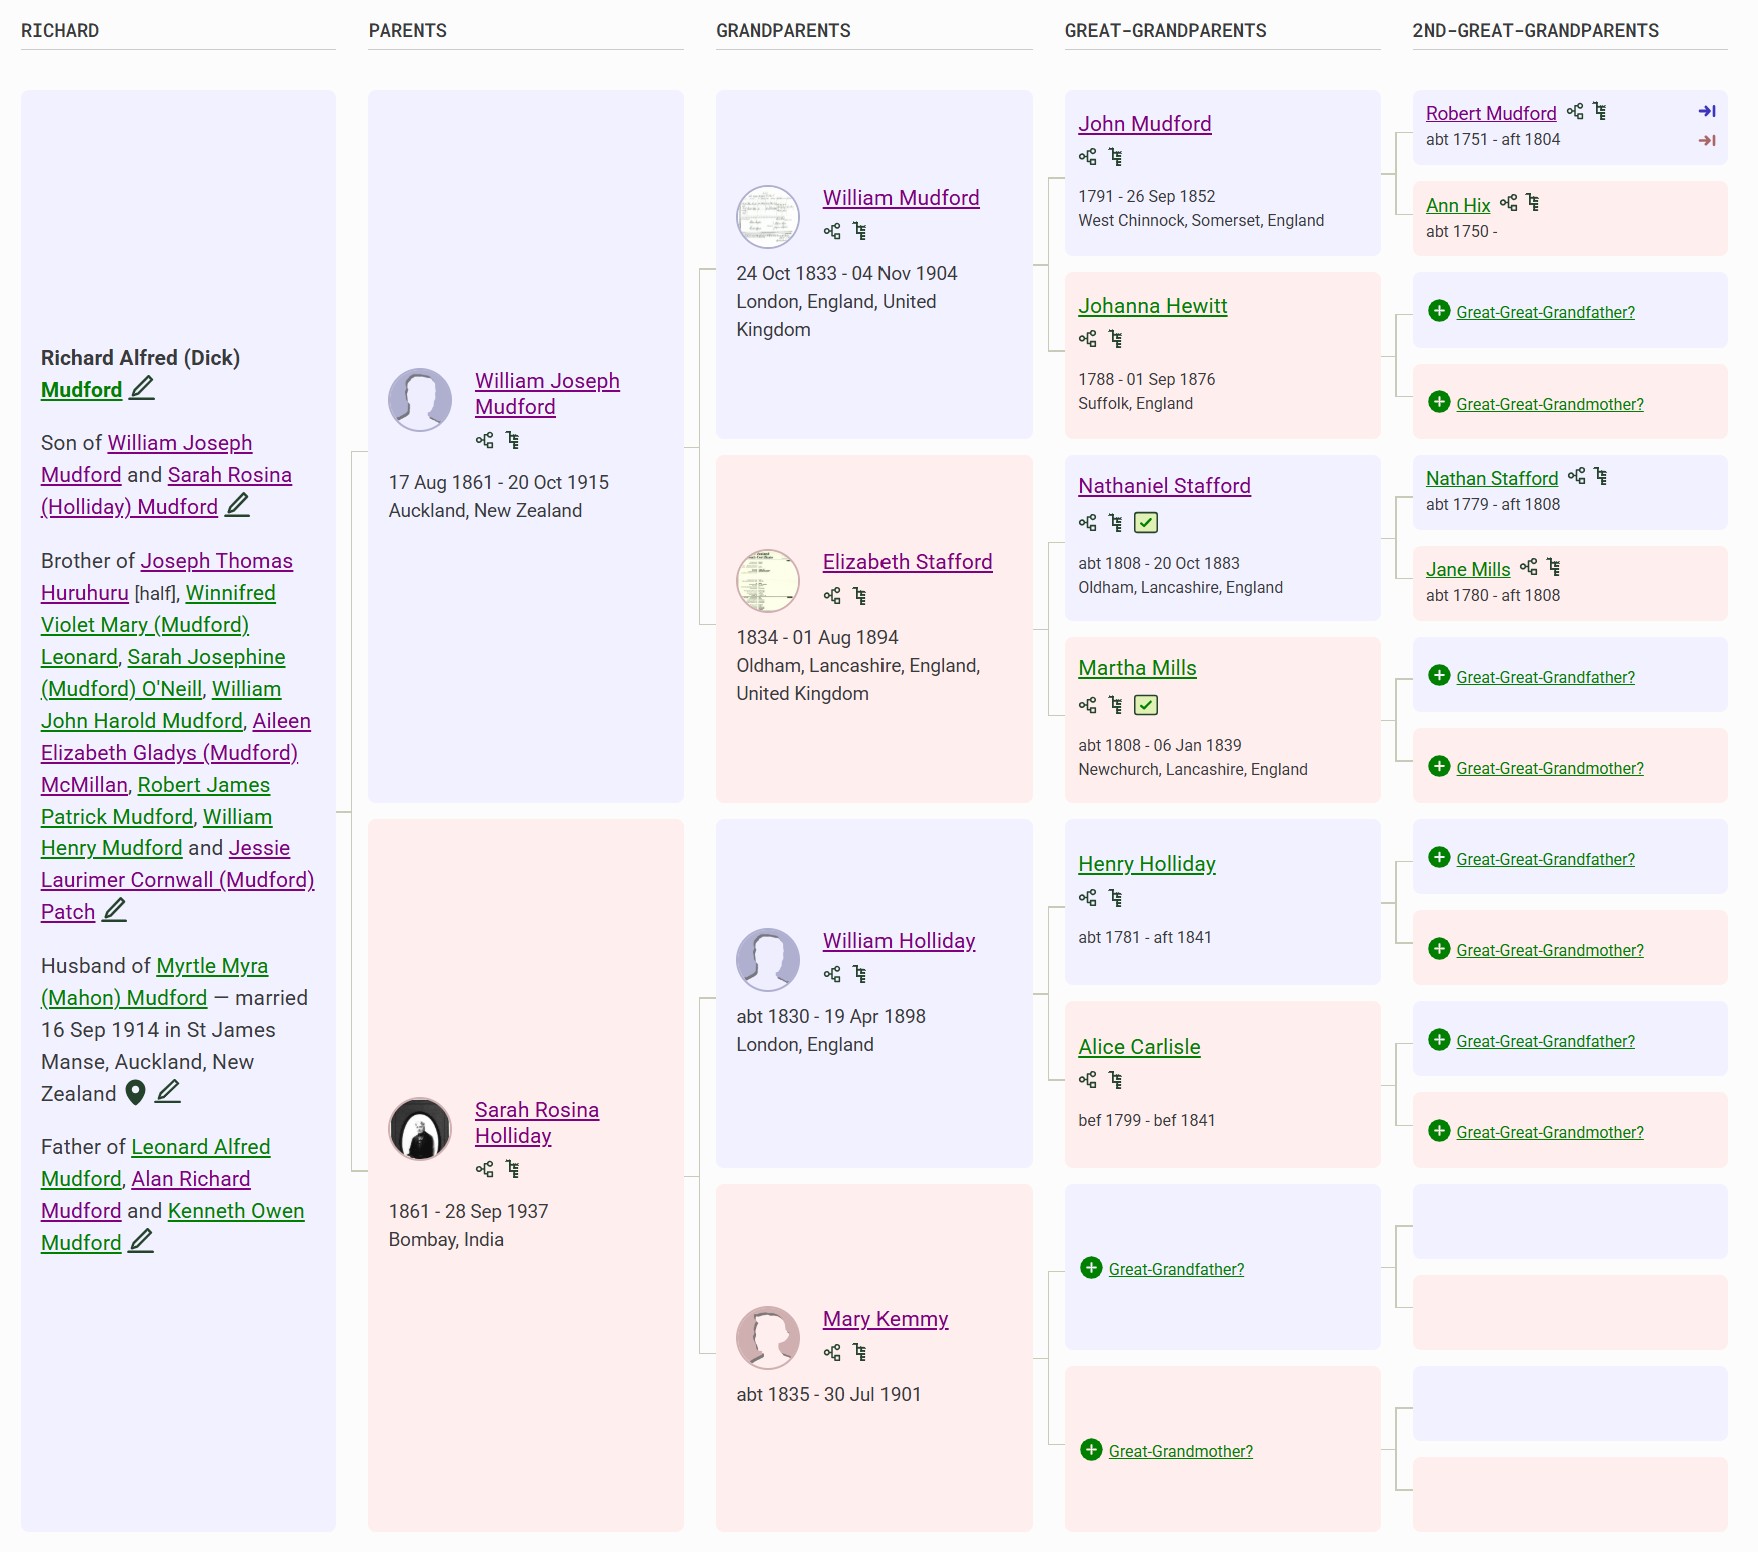Expand Robert Mudford's ancestors with the blue arrow

(1707, 111)
